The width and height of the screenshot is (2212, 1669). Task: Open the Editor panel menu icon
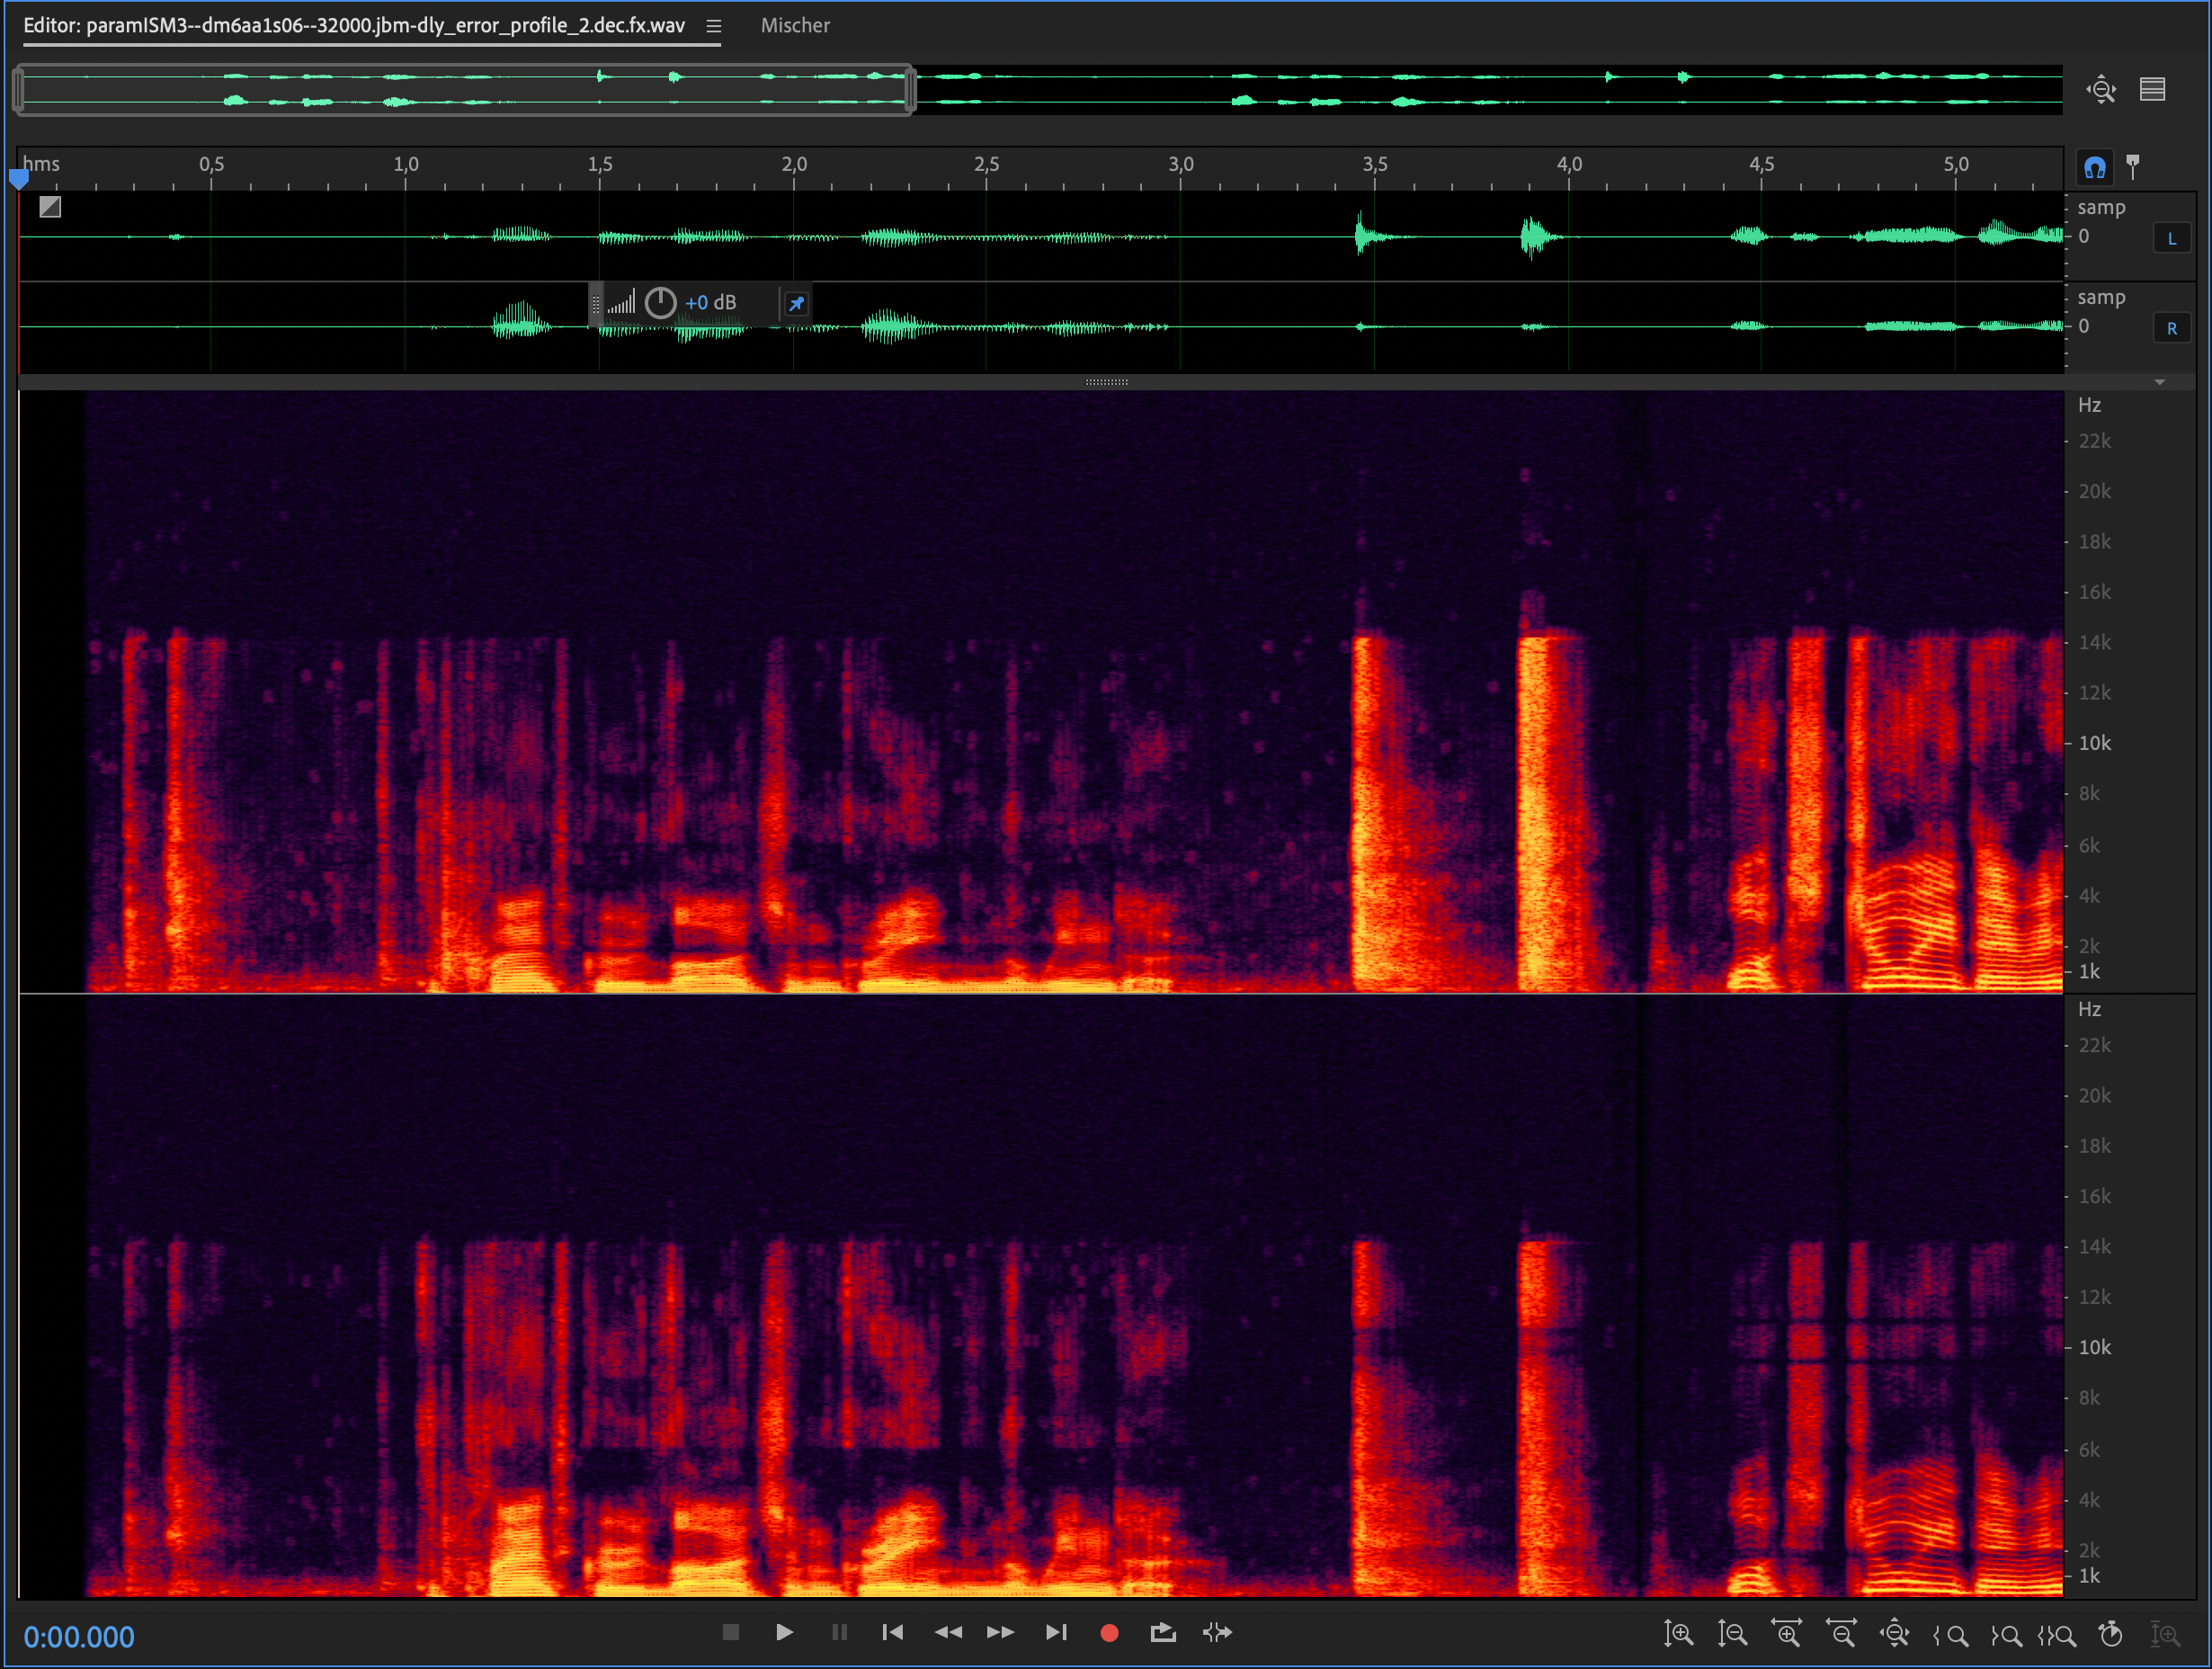click(x=713, y=26)
